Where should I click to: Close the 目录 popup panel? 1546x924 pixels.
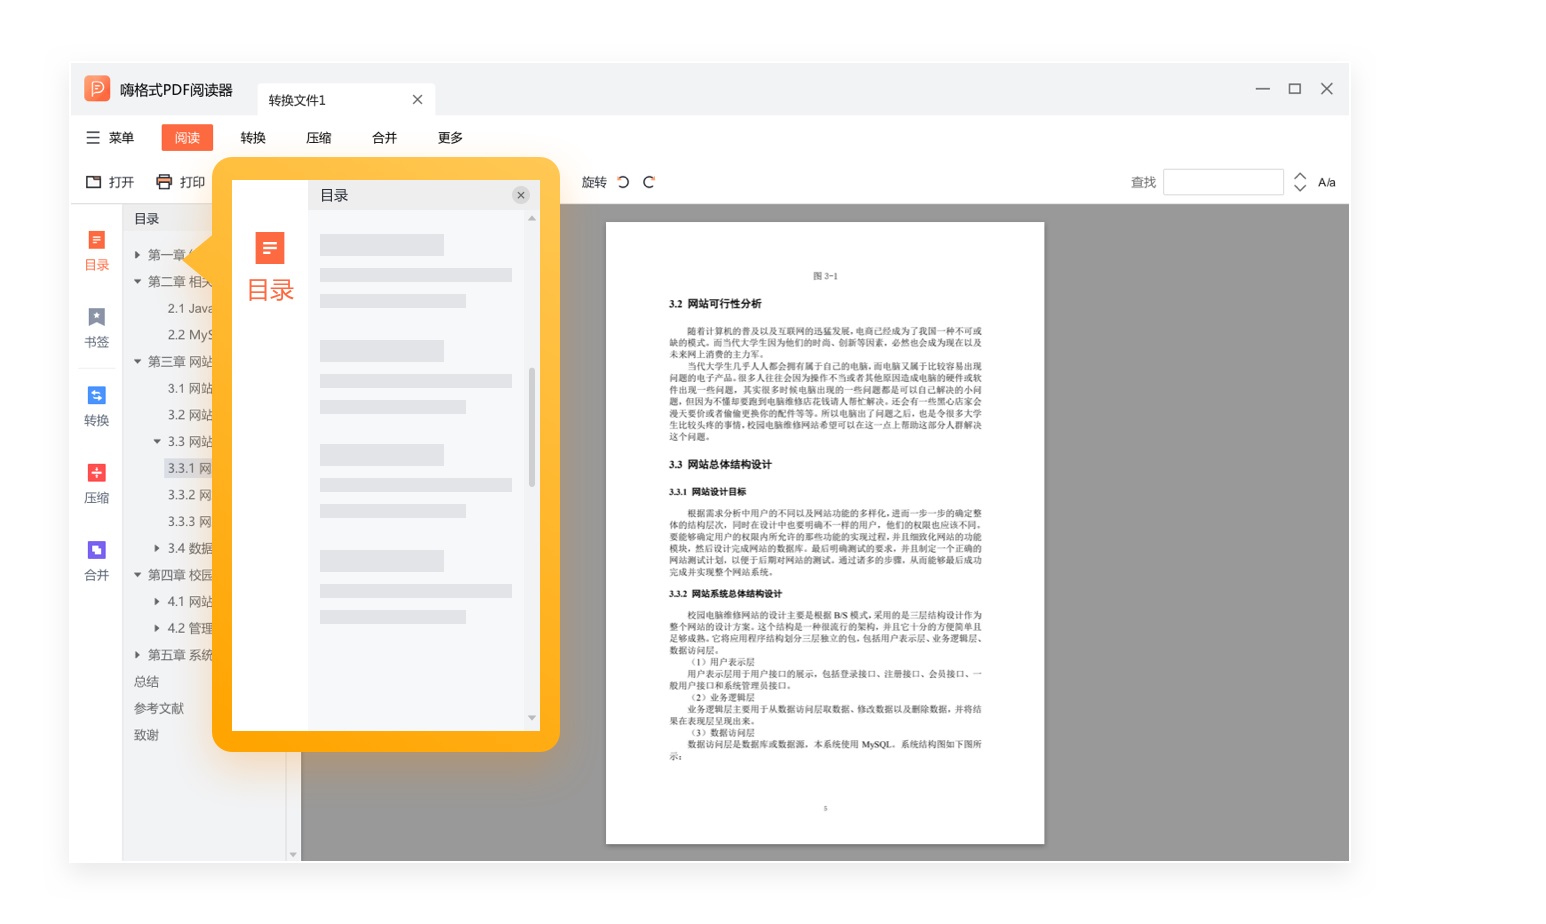click(x=521, y=195)
